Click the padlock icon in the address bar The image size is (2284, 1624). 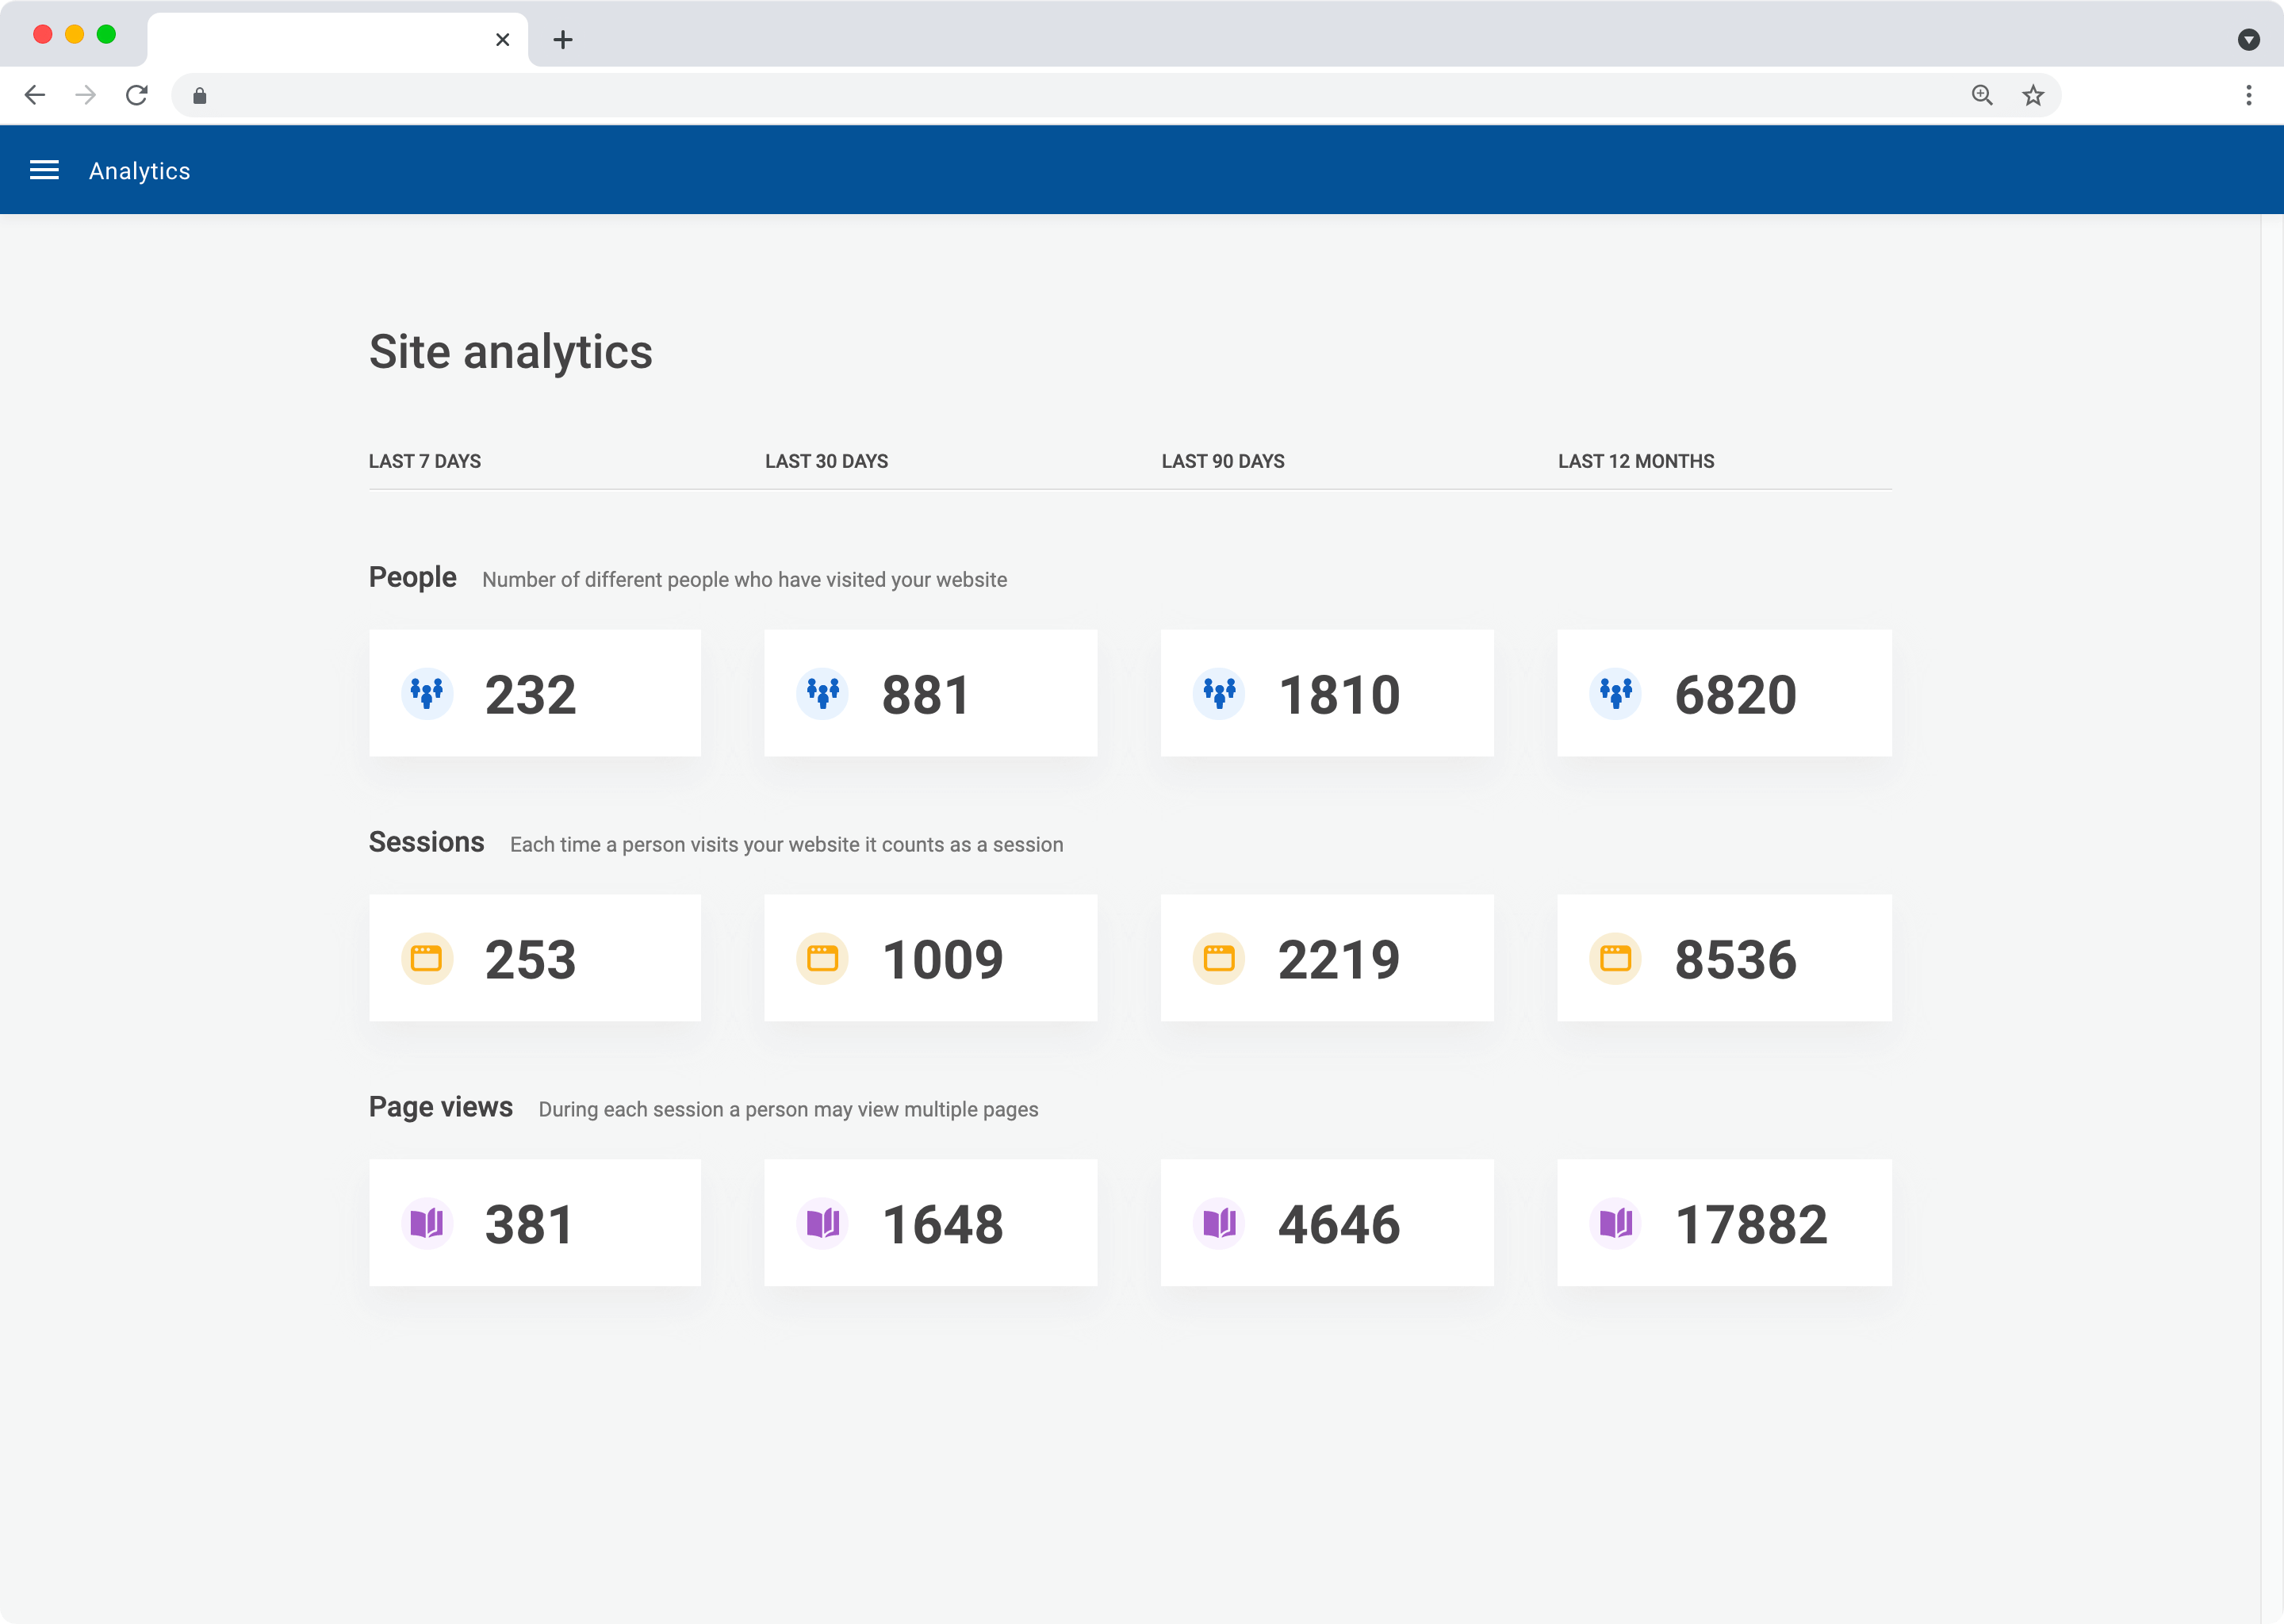(x=198, y=95)
